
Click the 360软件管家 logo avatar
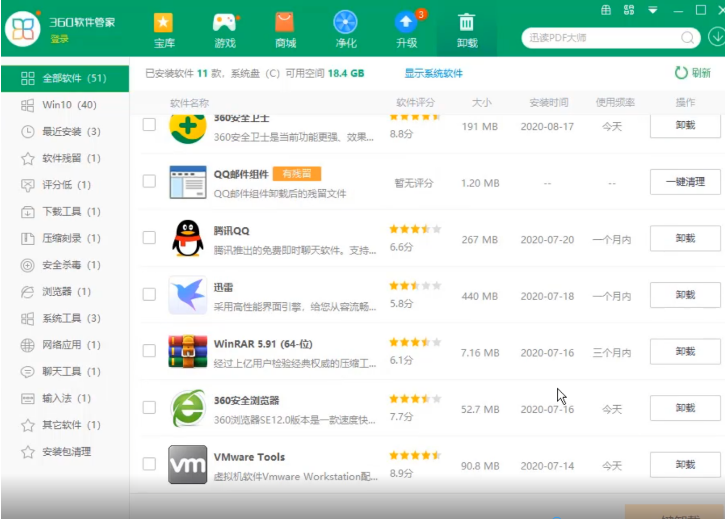pyautogui.click(x=23, y=29)
